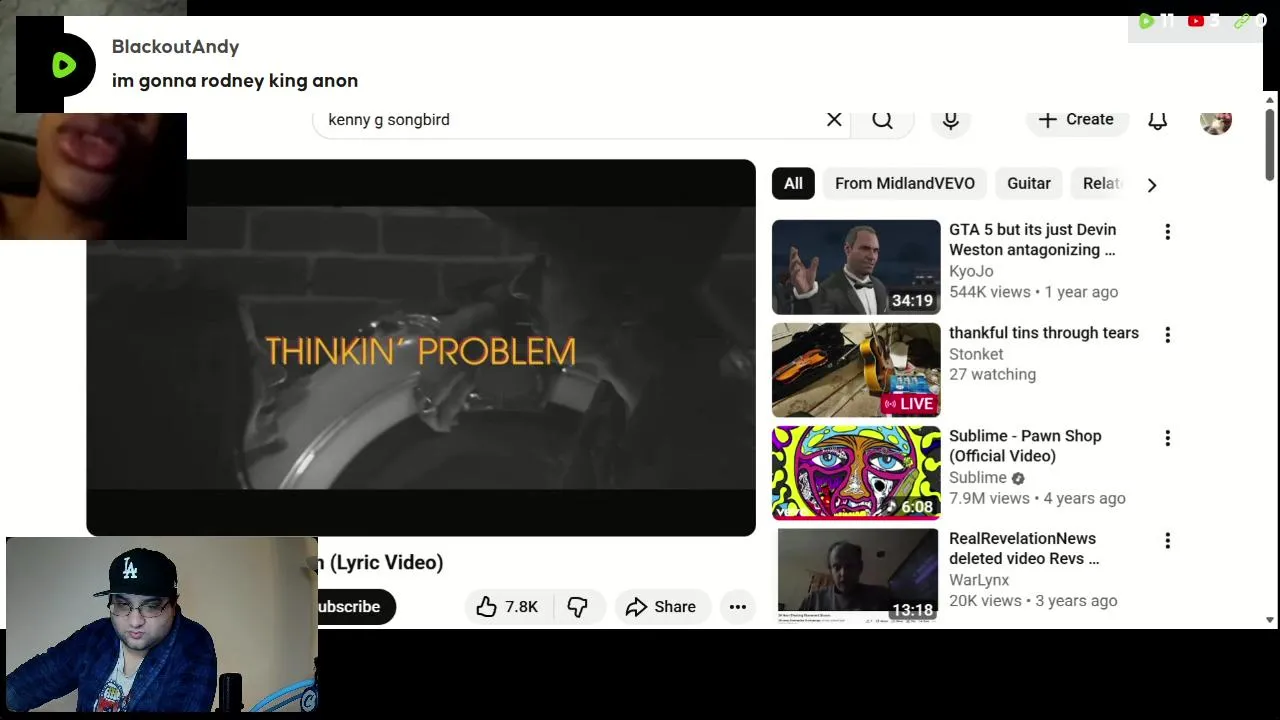Share the current video
The height and width of the screenshot is (720, 1280).
click(x=661, y=607)
